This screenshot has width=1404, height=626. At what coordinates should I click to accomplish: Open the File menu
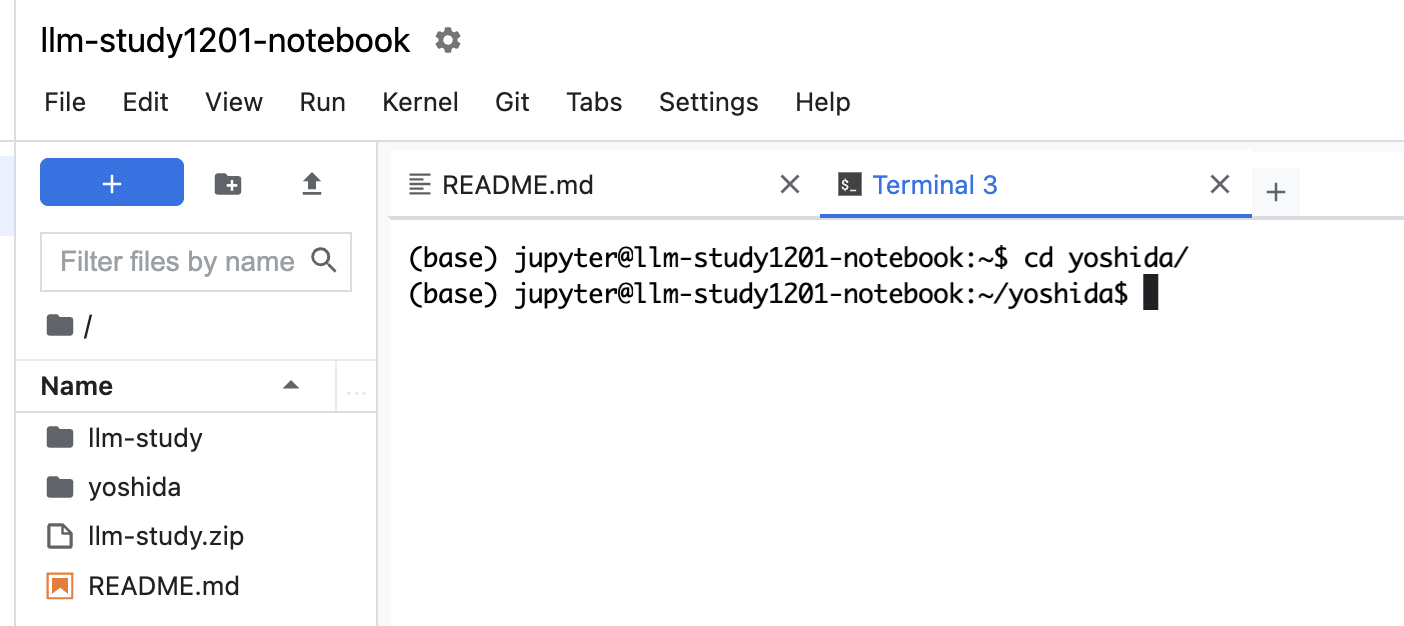65,102
